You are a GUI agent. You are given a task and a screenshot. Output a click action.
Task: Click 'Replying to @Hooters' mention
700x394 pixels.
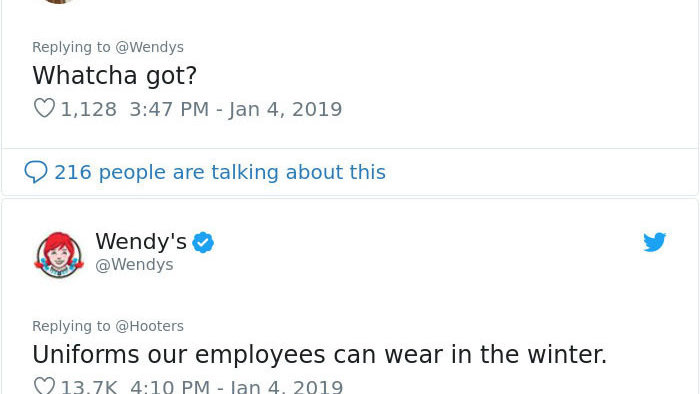[149, 326]
